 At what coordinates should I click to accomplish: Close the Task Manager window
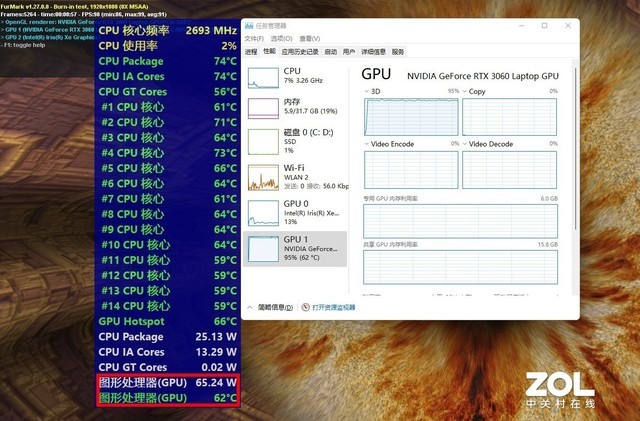(x=568, y=26)
